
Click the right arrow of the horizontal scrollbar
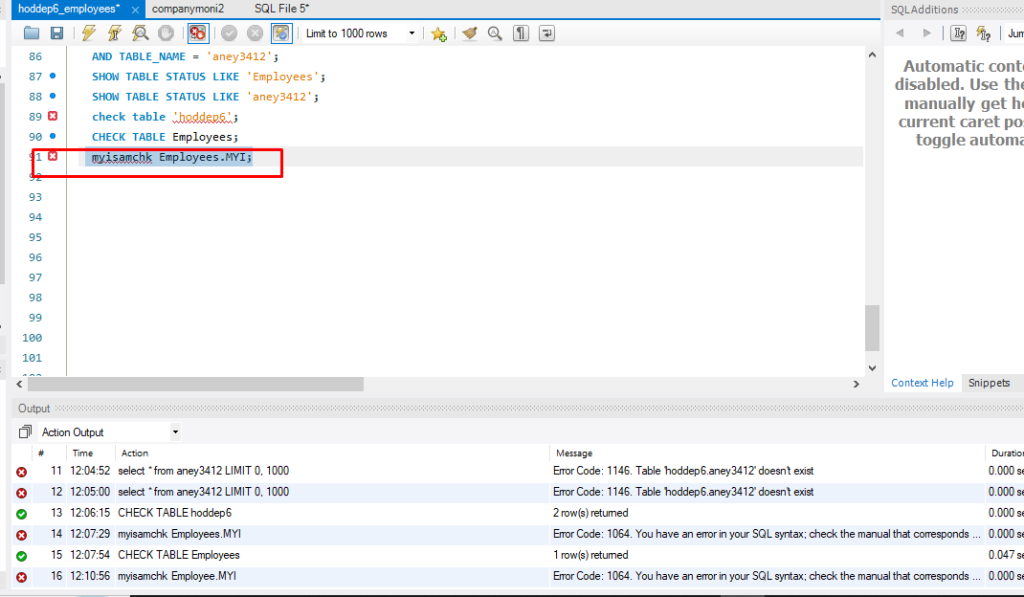(x=856, y=384)
